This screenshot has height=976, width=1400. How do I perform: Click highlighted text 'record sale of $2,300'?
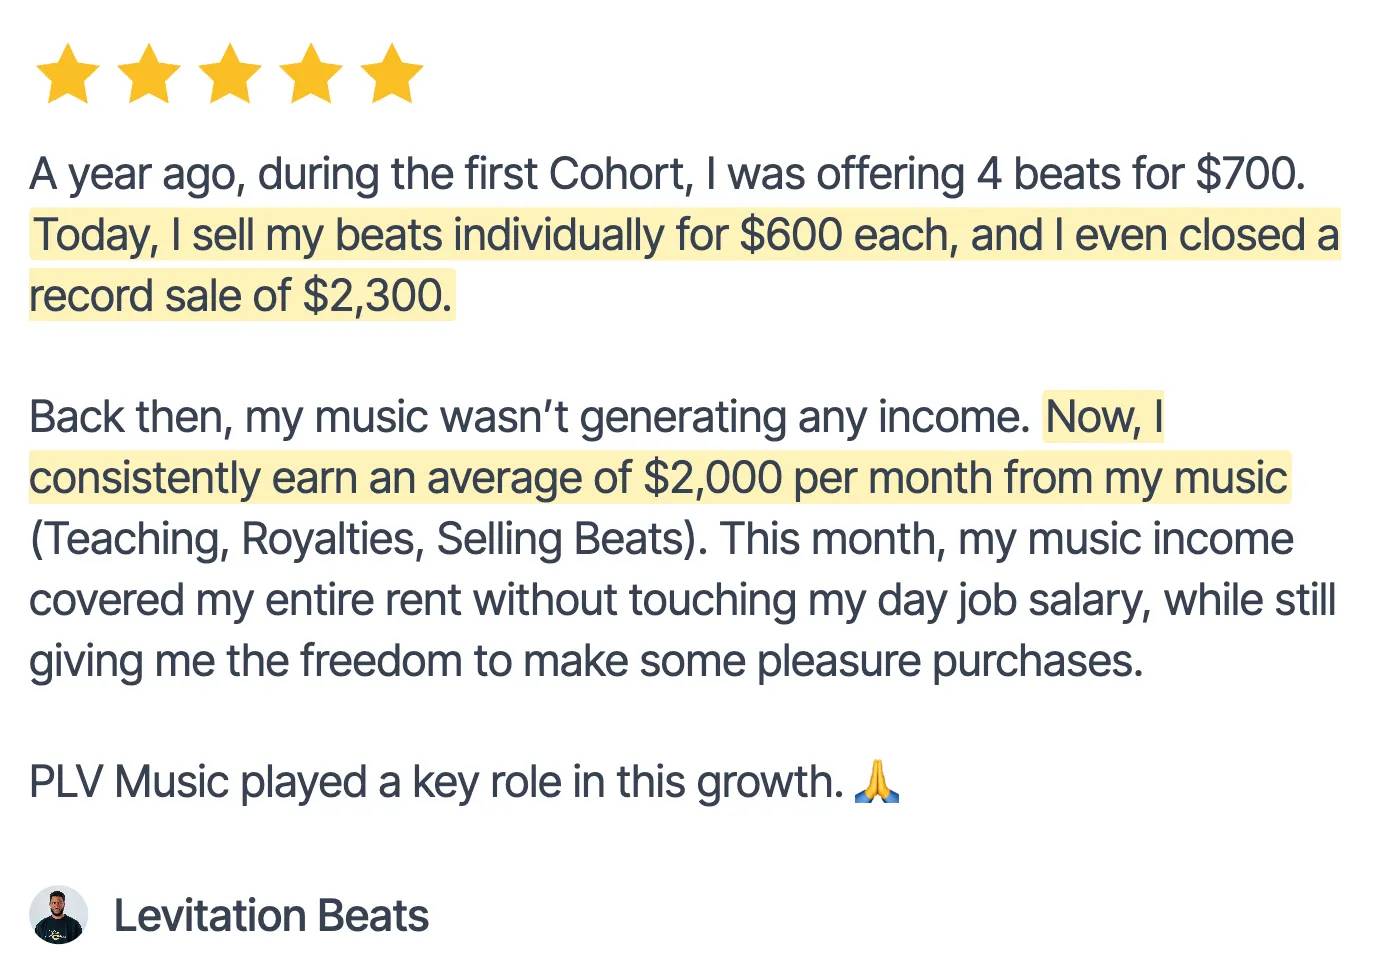pyautogui.click(x=240, y=296)
